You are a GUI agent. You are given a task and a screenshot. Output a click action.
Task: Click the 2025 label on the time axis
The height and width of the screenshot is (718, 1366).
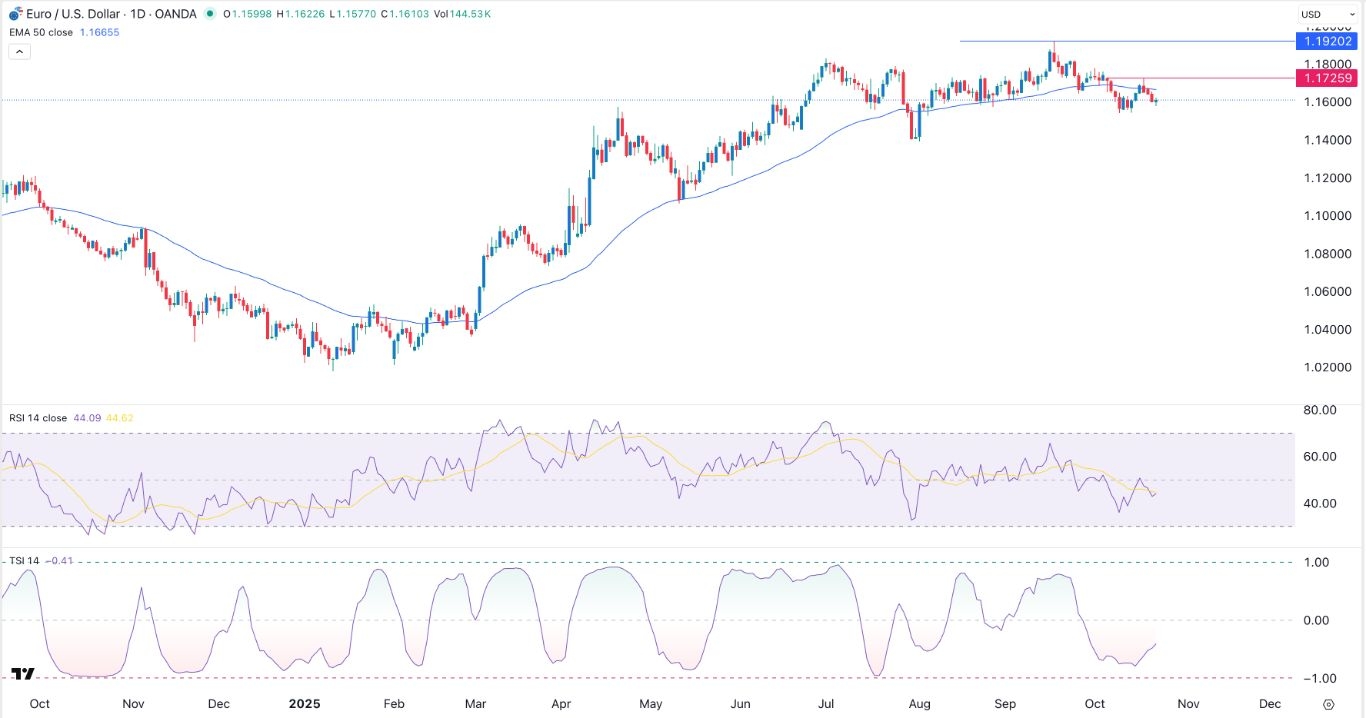click(x=304, y=704)
